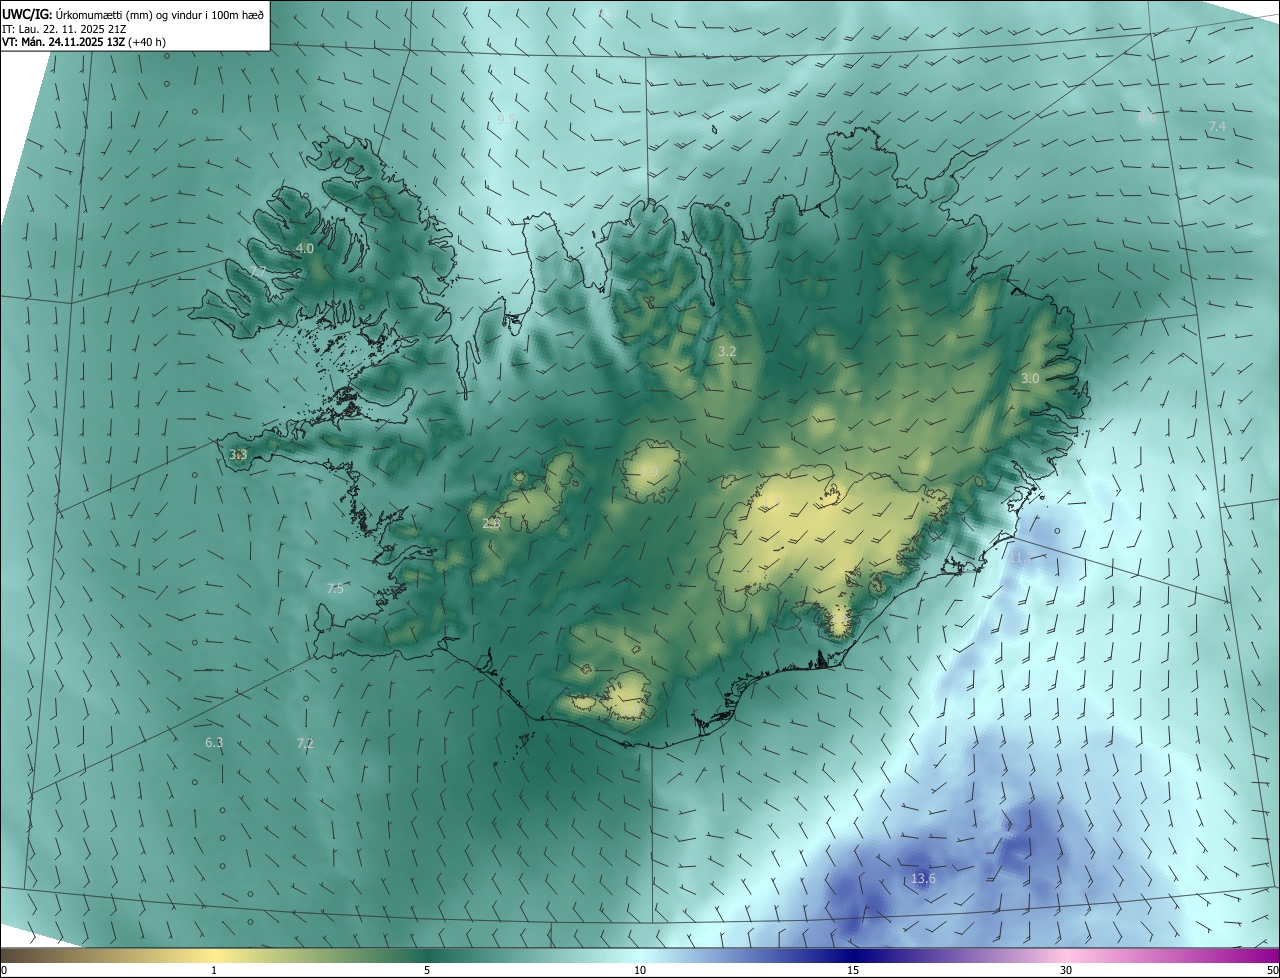Click the 0 tick on the color scale

coord(4,970)
